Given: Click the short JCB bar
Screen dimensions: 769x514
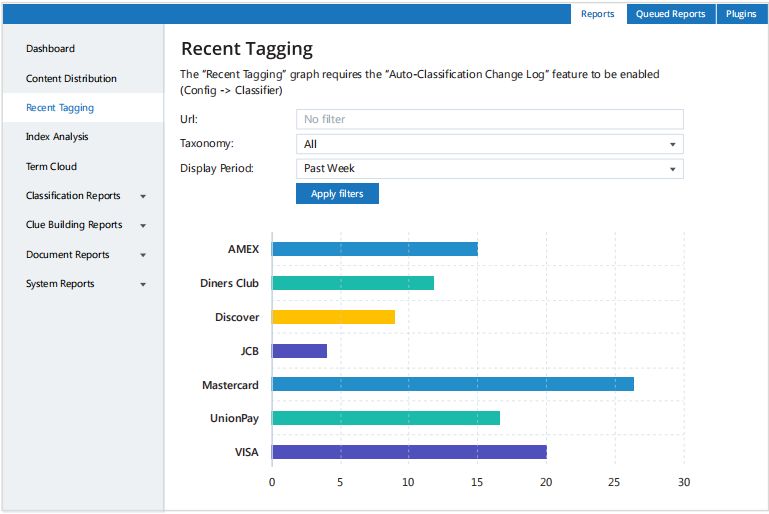Looking at the screenshot, I should (299, 351).
